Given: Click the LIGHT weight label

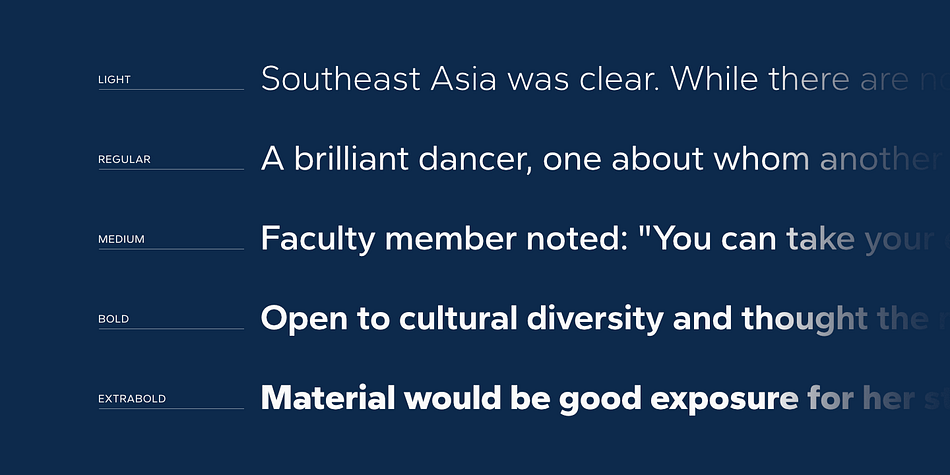Looking at the screenshot, I should (x=115, y=79).
